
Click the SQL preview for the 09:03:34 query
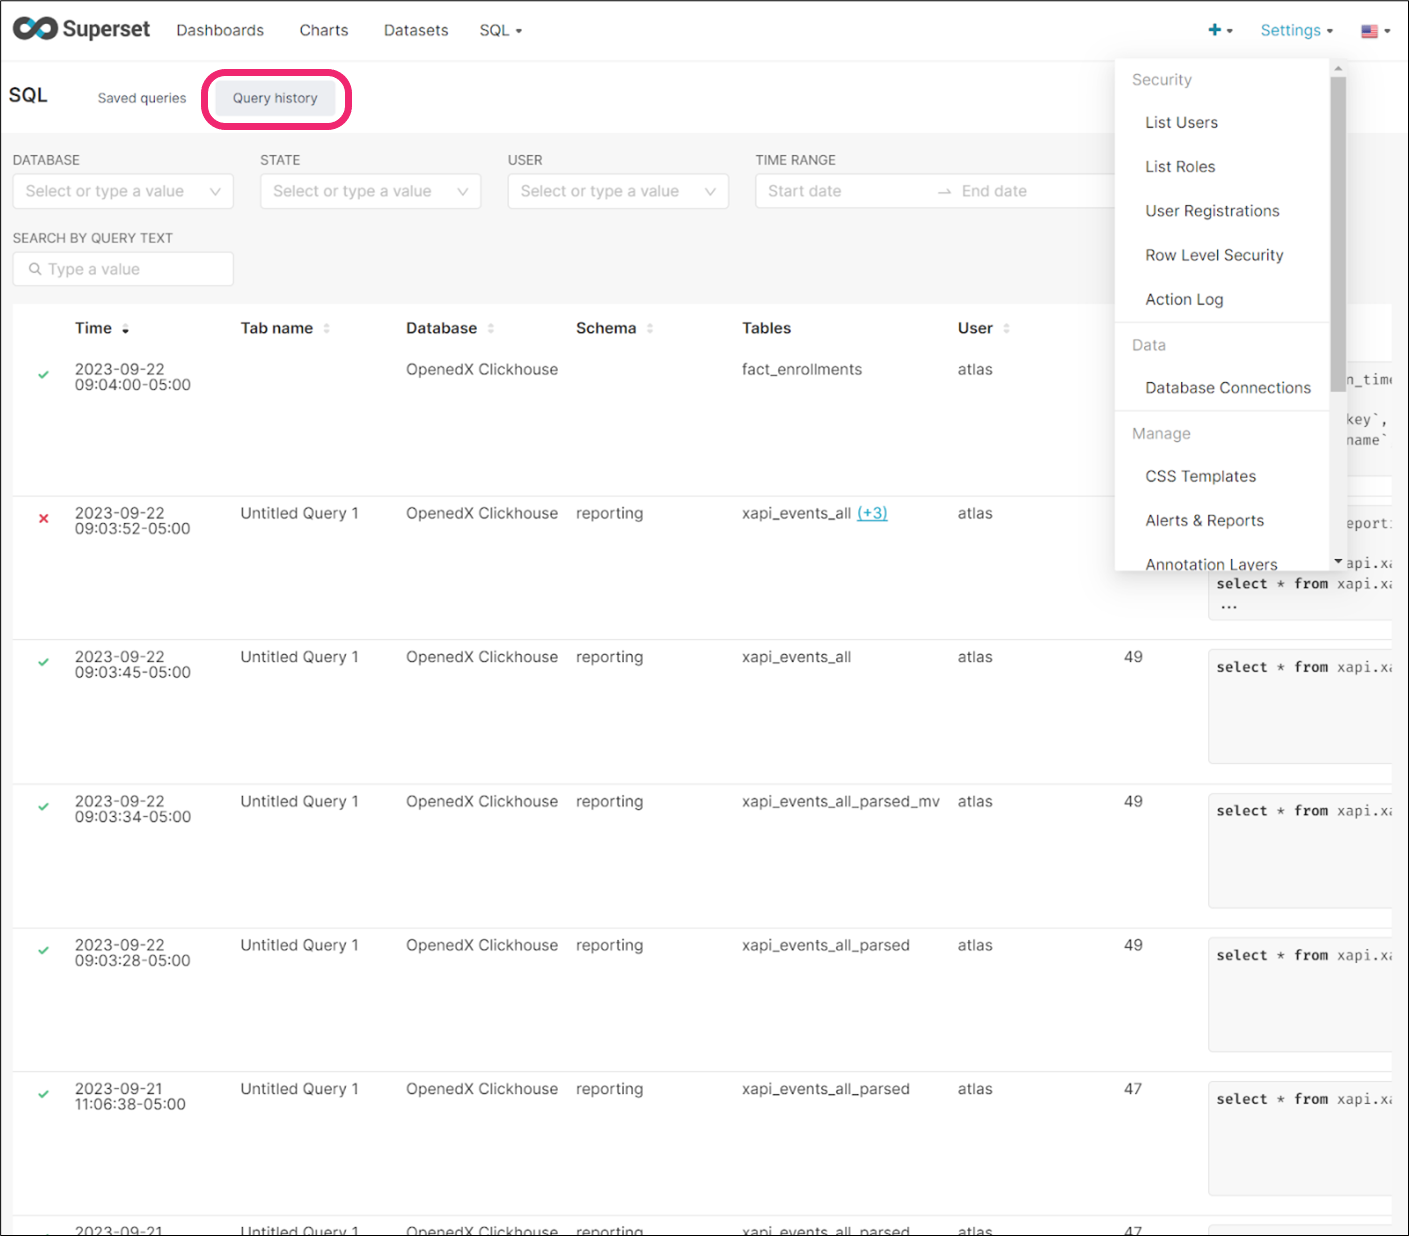(x=1300, y=850)
